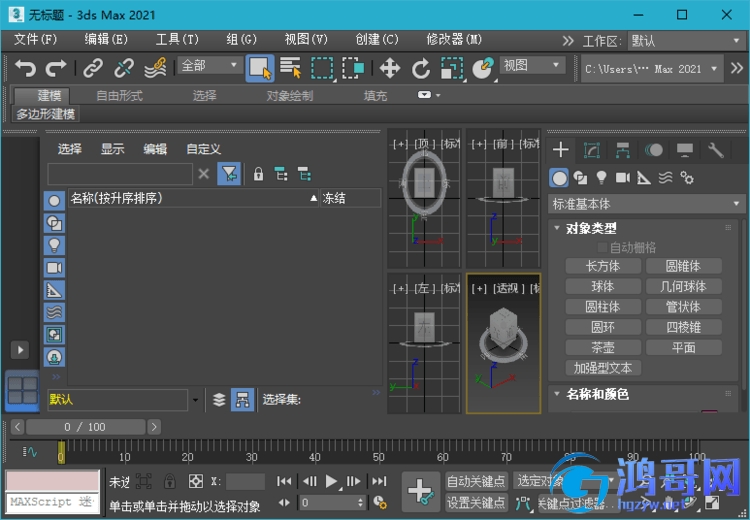
Task: Toggle Display Space Warps filter in explorer
Action: pos(54,312)
